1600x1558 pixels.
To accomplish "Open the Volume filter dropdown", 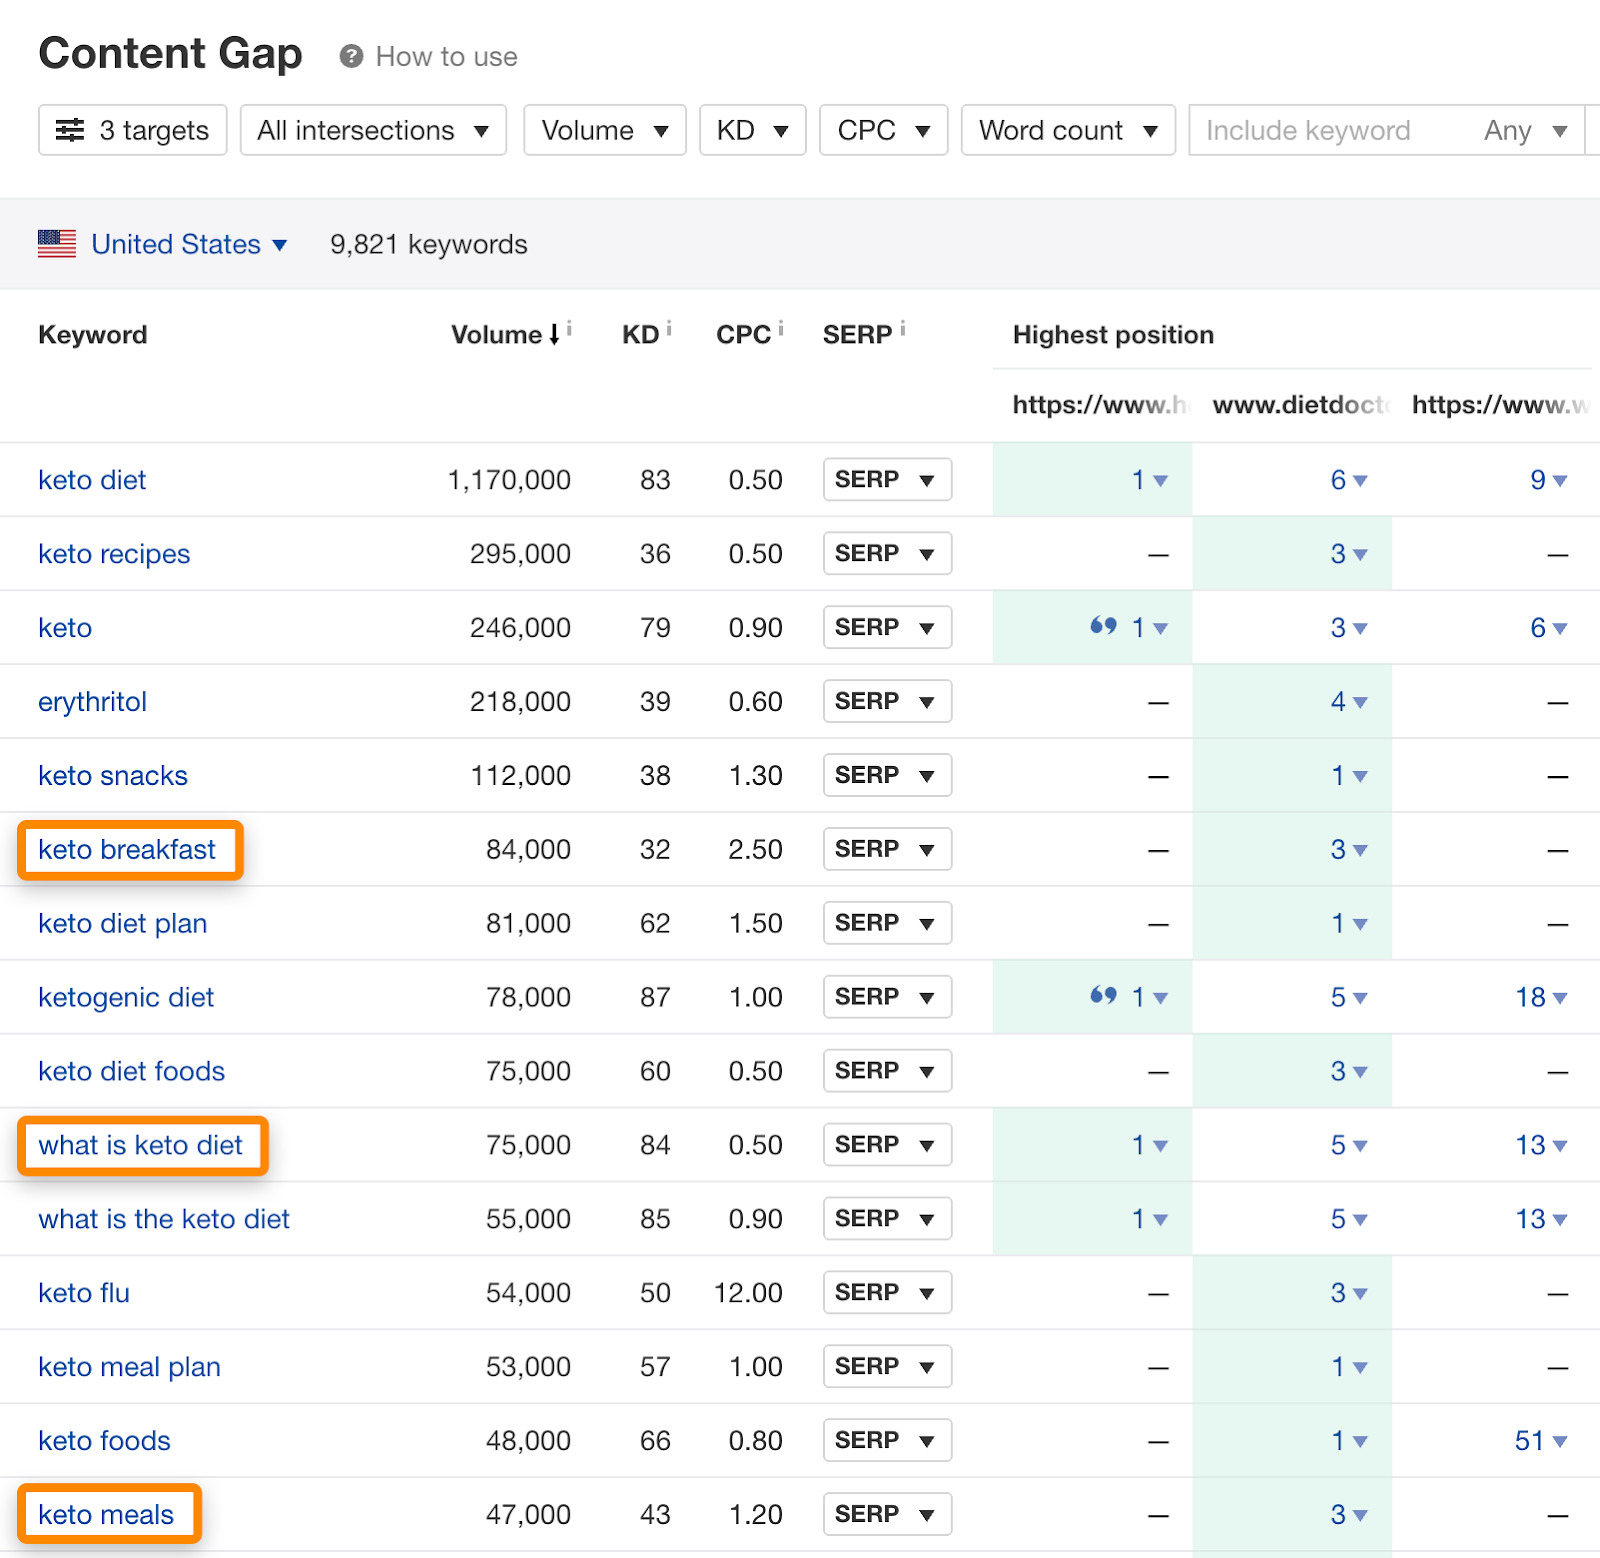I will (x=604, y=130).
